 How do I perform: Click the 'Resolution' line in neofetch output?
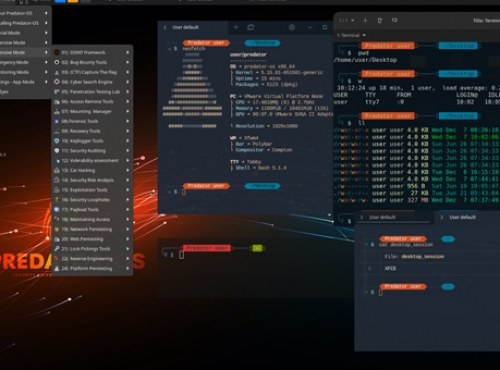(267, 126)
